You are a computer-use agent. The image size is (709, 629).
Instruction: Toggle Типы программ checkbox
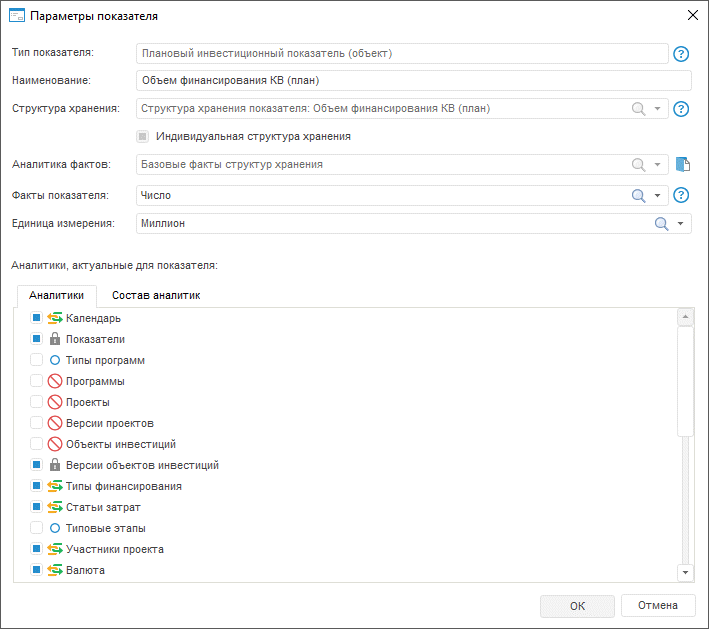click(x=36, y=360)
